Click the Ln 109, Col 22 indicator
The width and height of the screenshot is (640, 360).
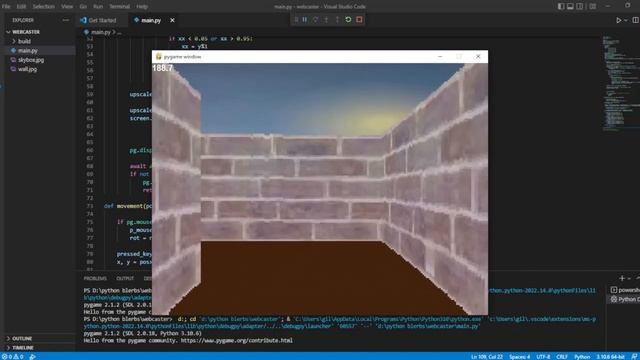[x=487, y=357]
